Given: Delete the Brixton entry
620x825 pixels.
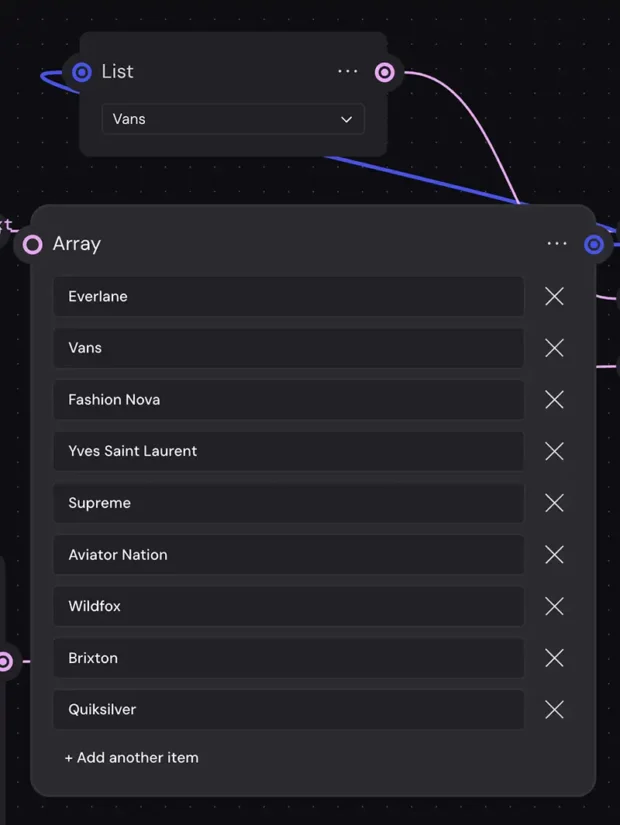Looking at the screenshot, I should [x=554, y=658].
